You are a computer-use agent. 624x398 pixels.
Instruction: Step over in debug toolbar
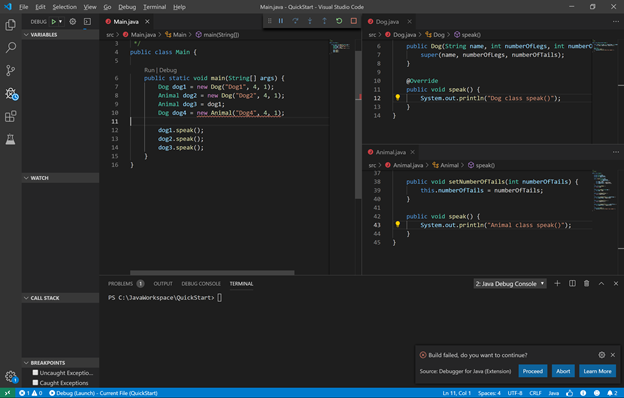pyautogui.click(x=295, y=21)
